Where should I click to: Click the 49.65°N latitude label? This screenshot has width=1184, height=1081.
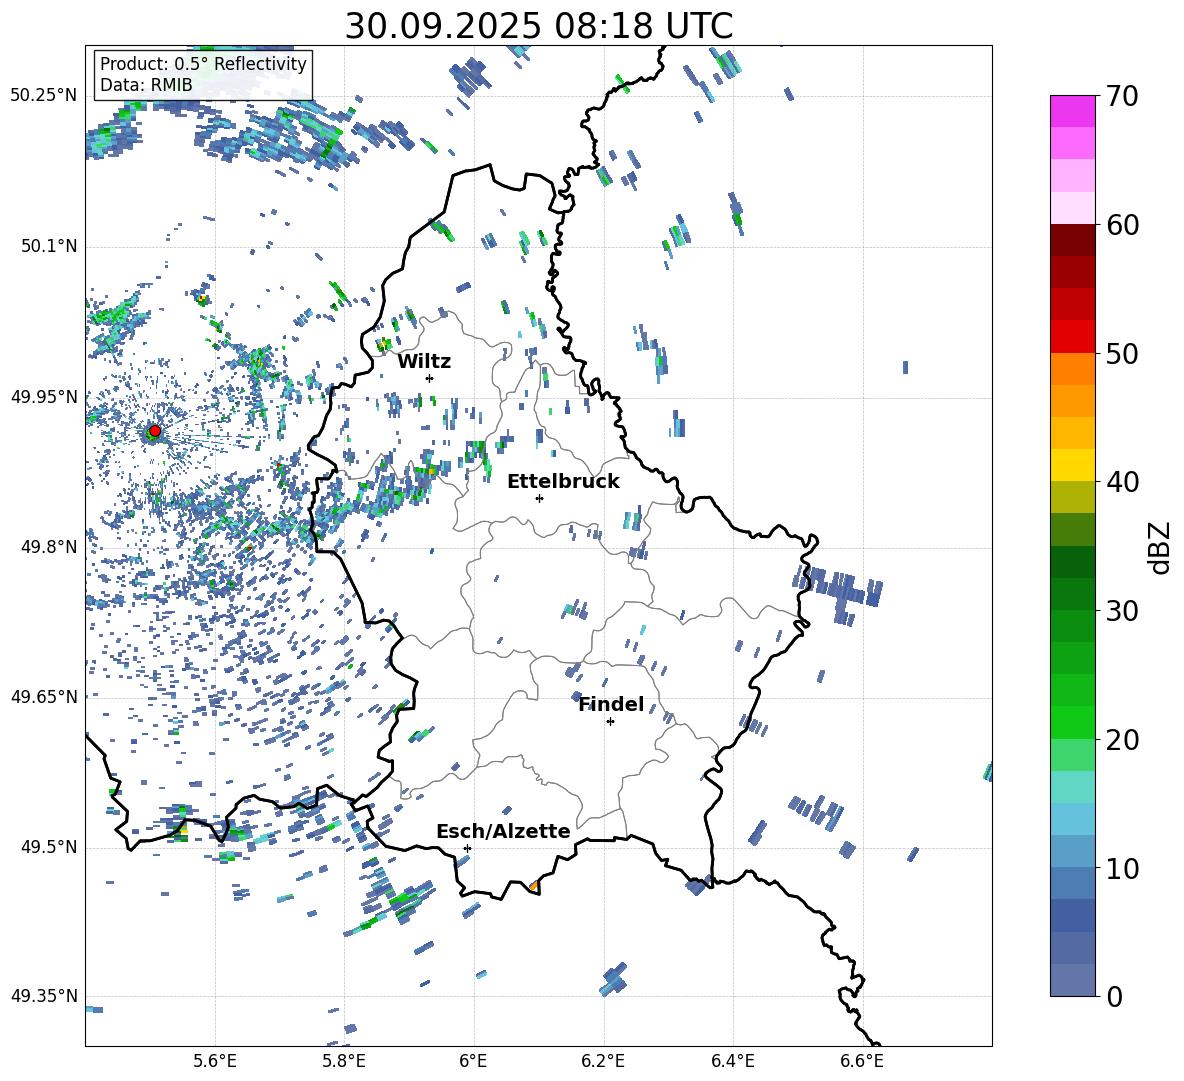coord(44,696)
